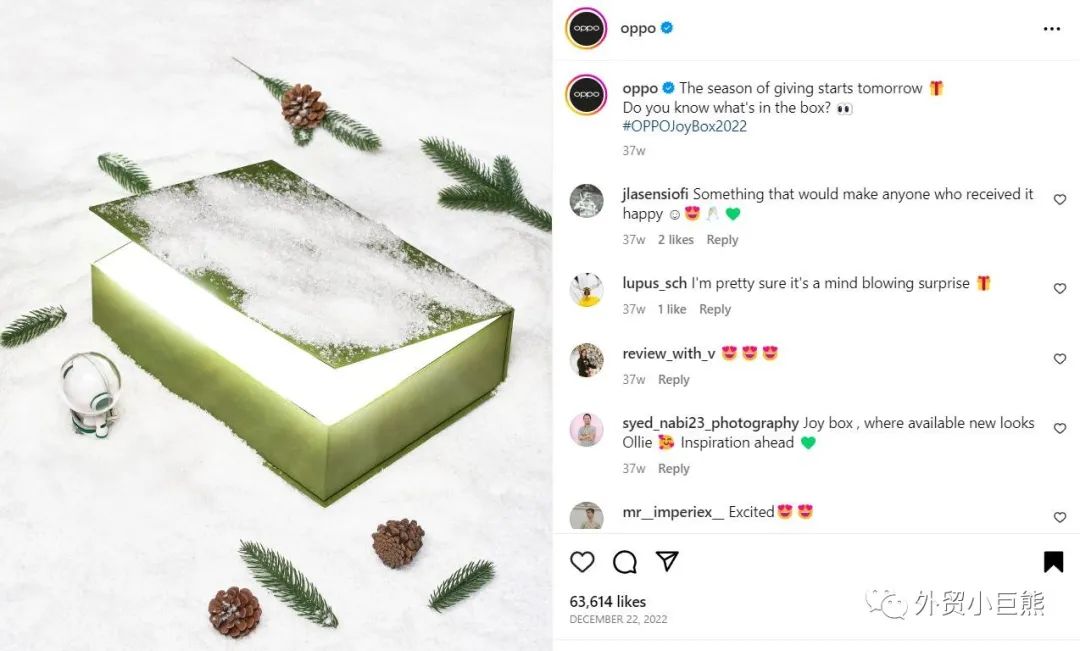The width and height of the screenshot is (1080, 651).
Task: Open the OPPO story ring avatar in header
Action: 586,28
